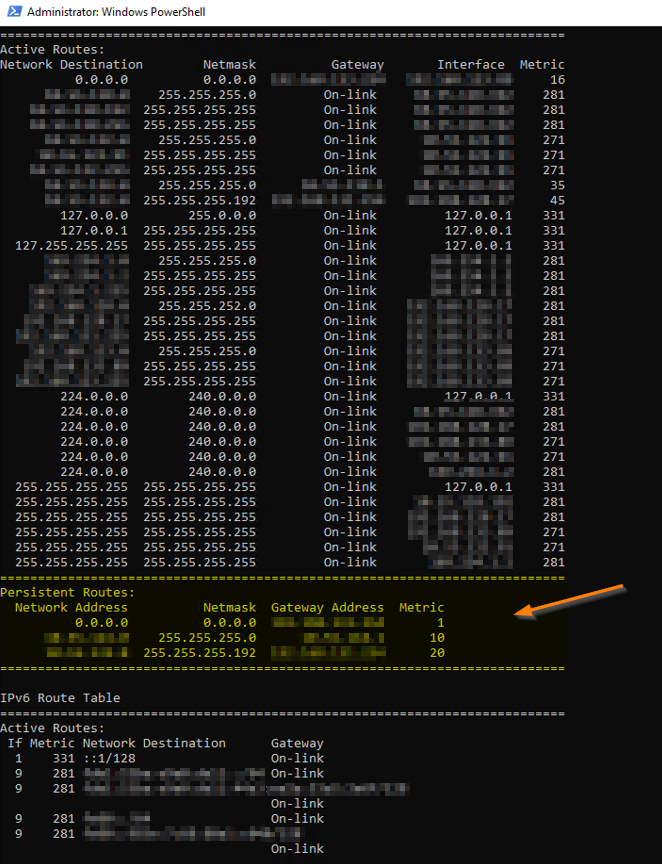The width and height of the screenshot is (662, 864).
Task: Click the PowerShell icon in the title bar
Action: pos(14,12)
